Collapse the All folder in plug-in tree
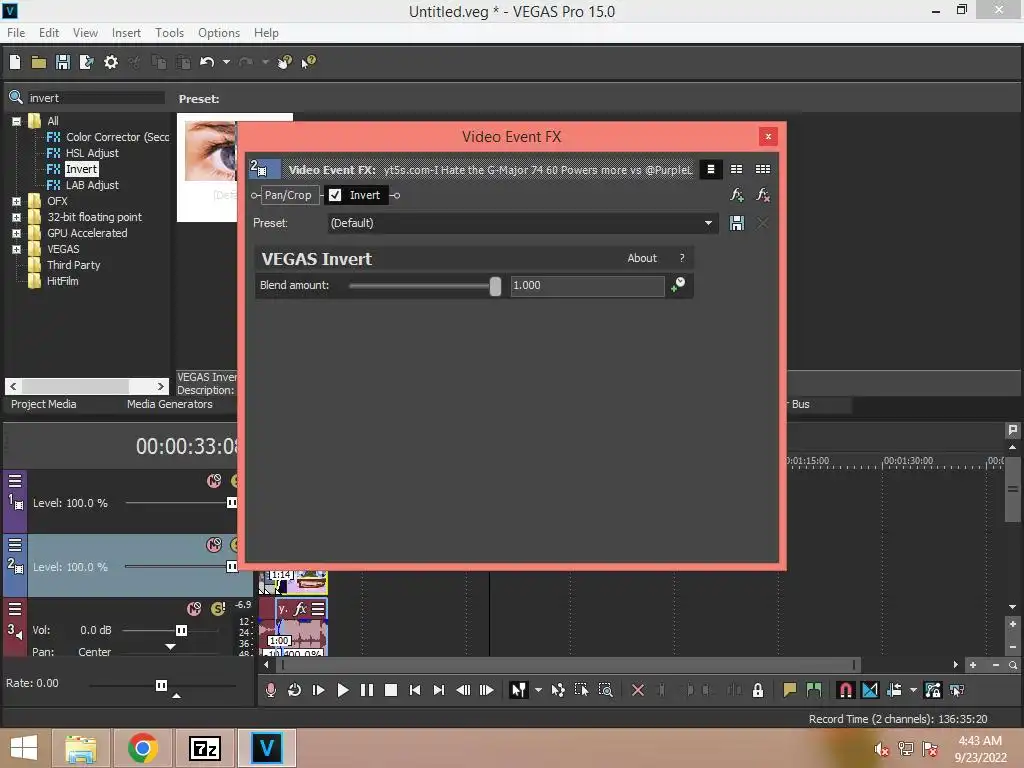The height and width of the screenshot is (768, 1024). point(16,121)
